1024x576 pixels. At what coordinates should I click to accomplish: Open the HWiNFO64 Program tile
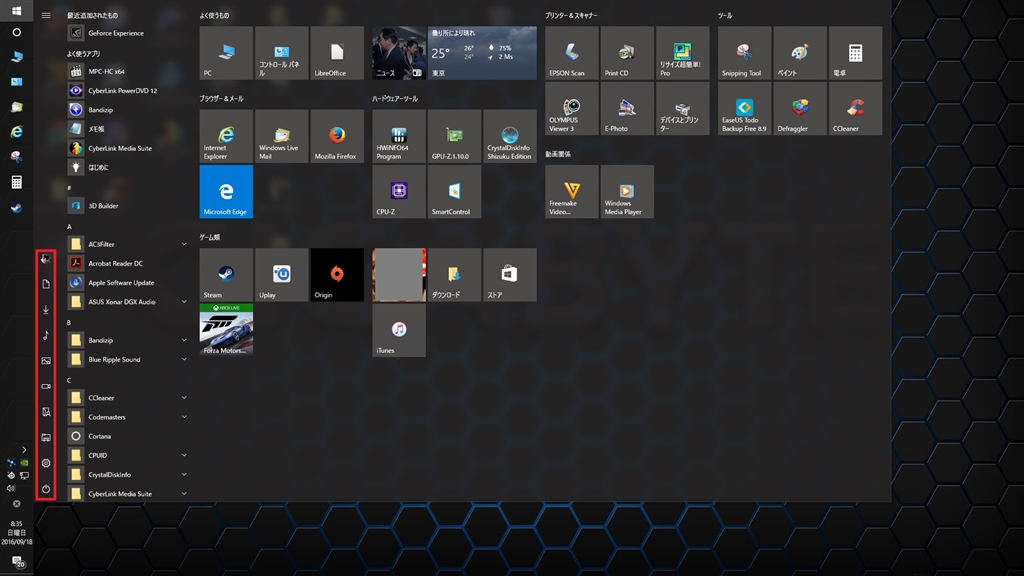click(x=399, y=136)
